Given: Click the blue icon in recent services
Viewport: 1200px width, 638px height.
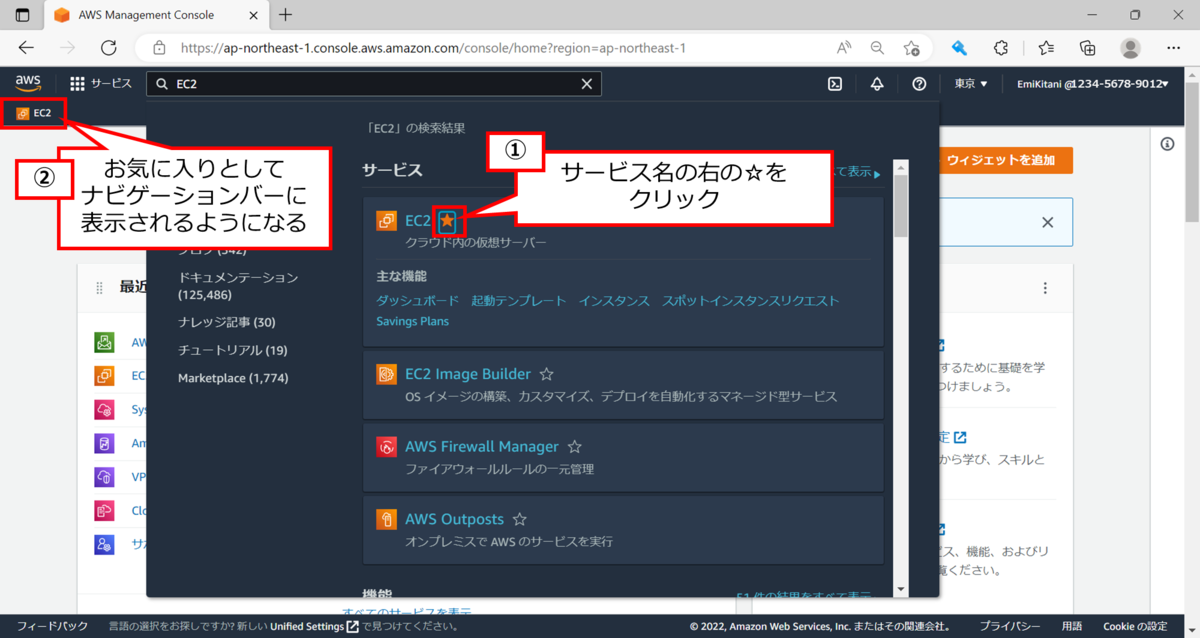Looking at the screenshot, I should pyautogui.click(x=105, y=545).
